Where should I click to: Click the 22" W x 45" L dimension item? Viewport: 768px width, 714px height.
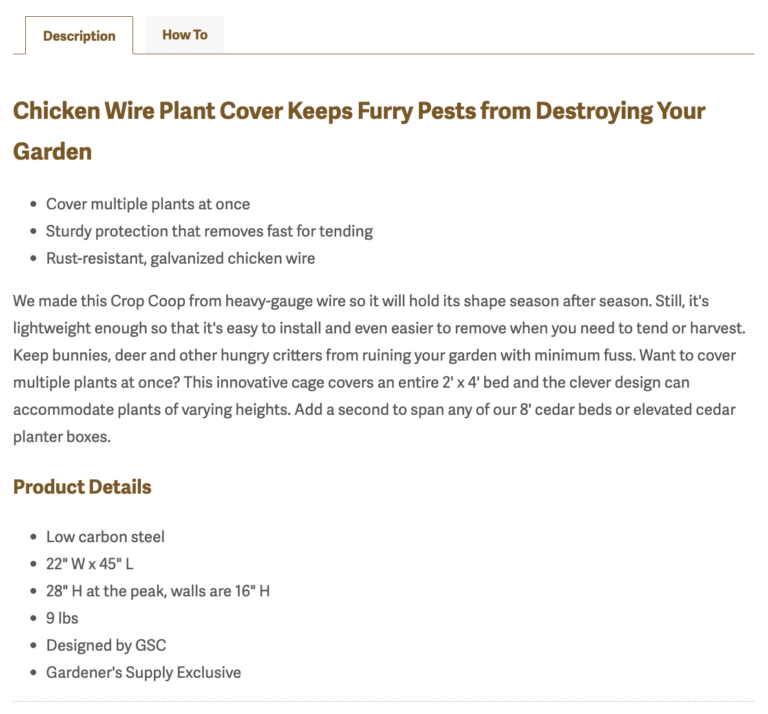tap(90, 564)
